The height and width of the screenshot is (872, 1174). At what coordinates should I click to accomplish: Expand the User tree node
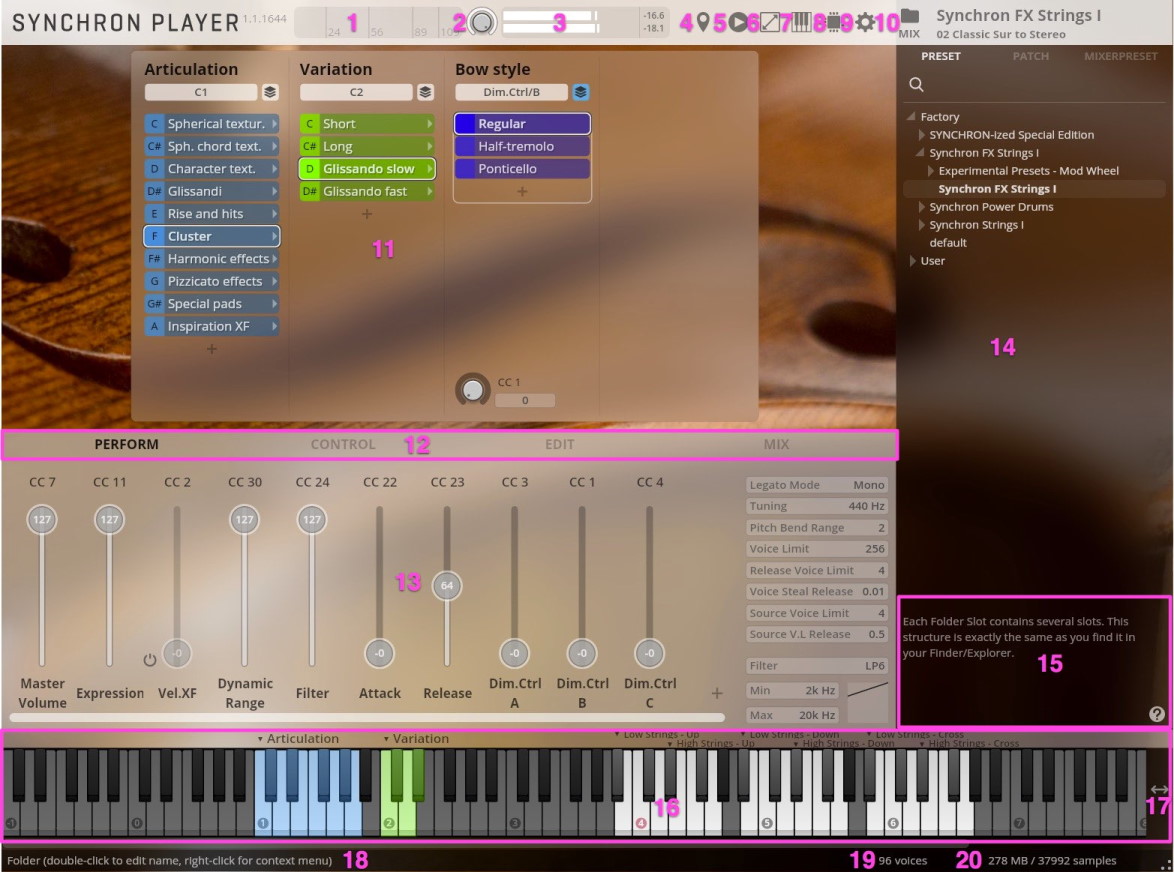point(913,260)
